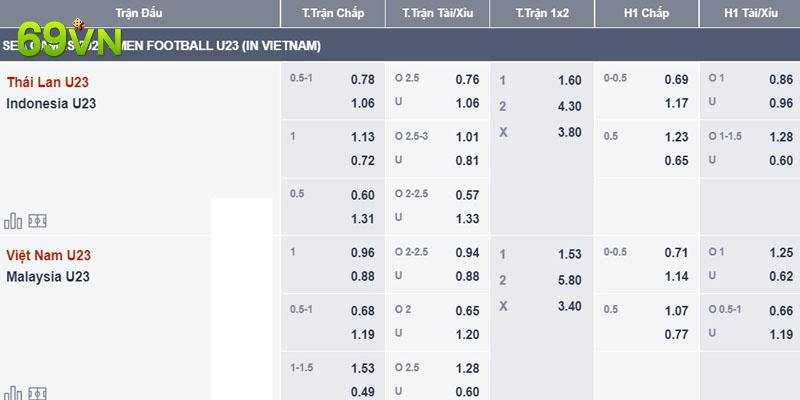
Task: Open pitch view icon for Thái Lan match
Action: click(x=37, y=221)
